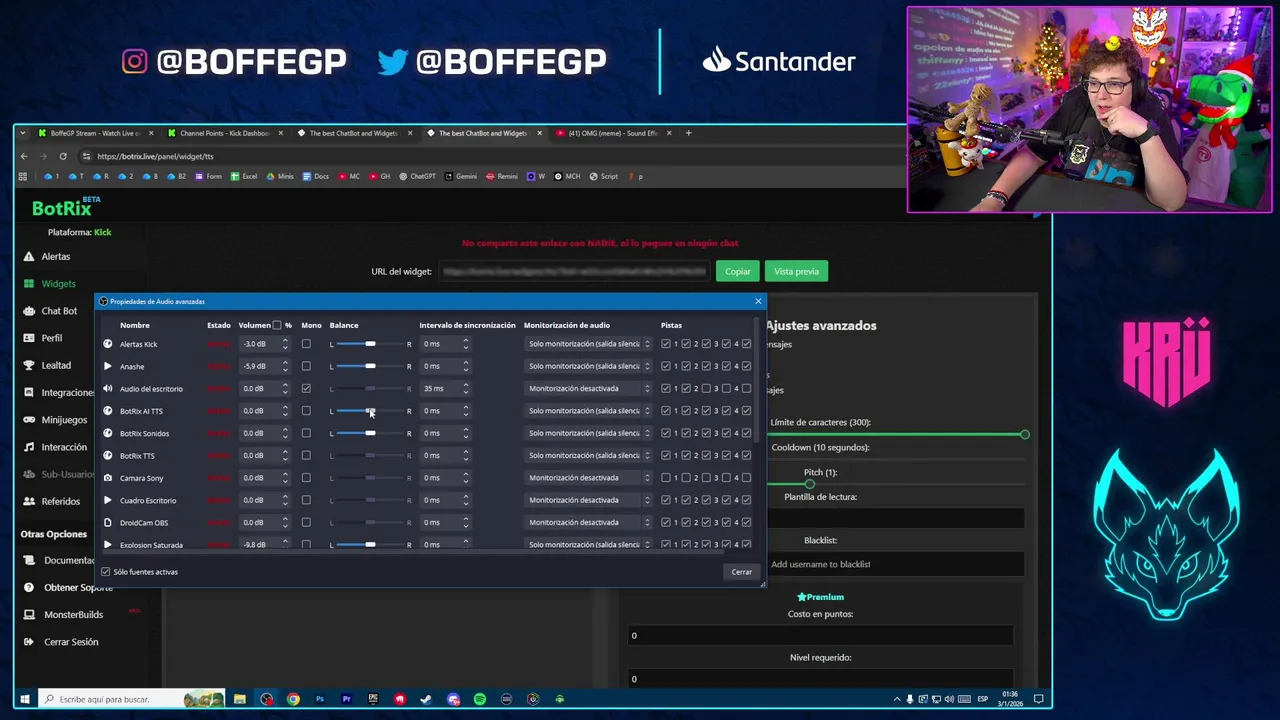Click the Camara Sony camera icon
This screenshot has width=1280, height=720.
(108, 478)
